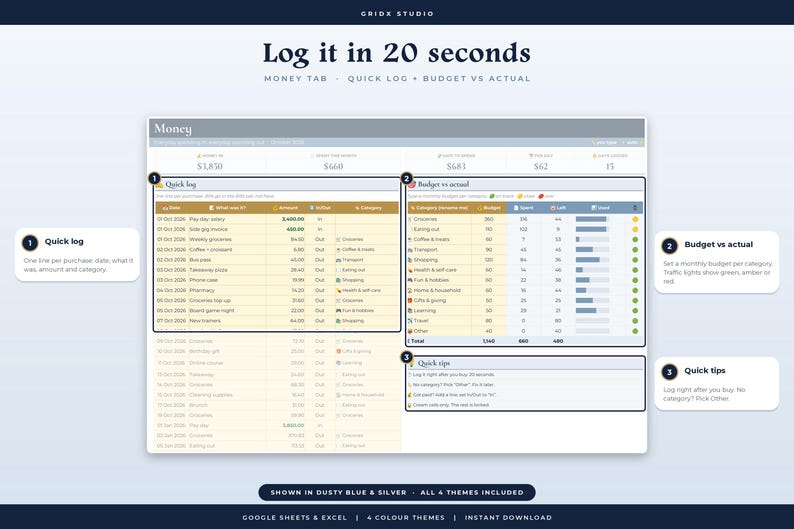Click the Instant Download footer text
The width and height of the screenshot is (794, 529).
coord(508,518)
